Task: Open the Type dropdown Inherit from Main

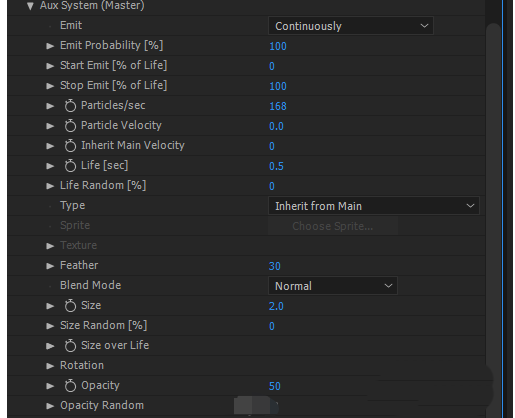Action: tap(374, 206)
